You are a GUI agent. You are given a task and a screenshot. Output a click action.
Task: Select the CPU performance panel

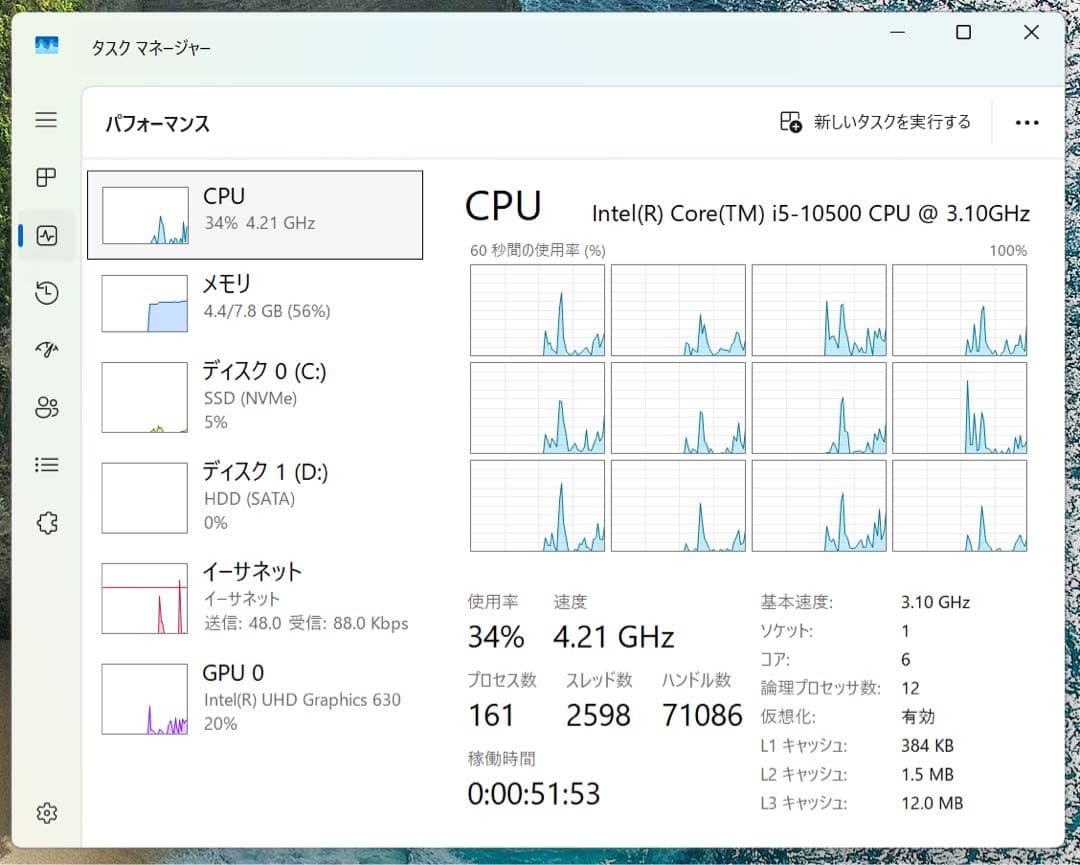255,214
